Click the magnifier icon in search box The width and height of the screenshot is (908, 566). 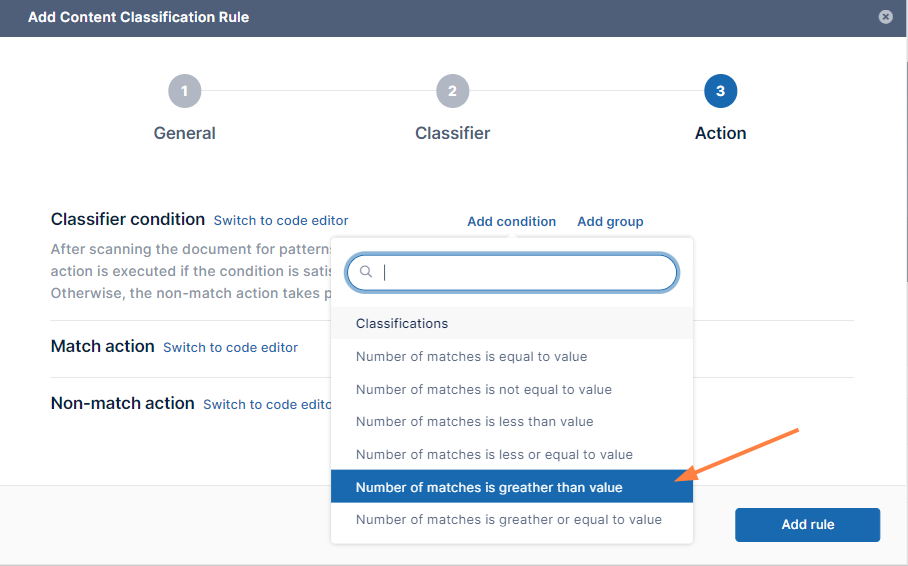pos(366,272)
